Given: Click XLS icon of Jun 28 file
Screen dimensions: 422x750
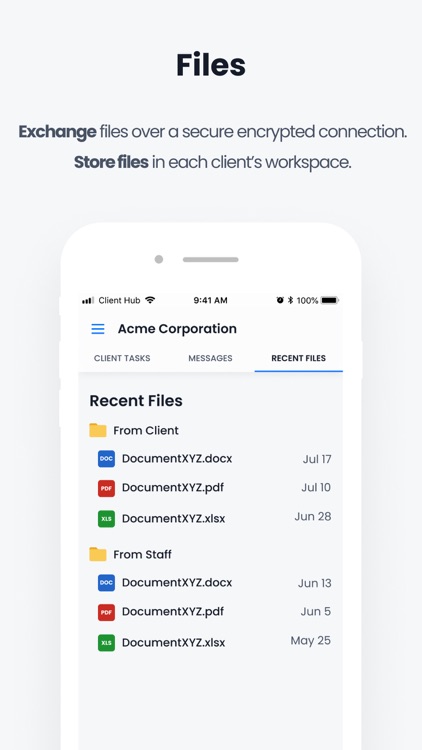Looking at the screenshot, I should coord(106,518).
